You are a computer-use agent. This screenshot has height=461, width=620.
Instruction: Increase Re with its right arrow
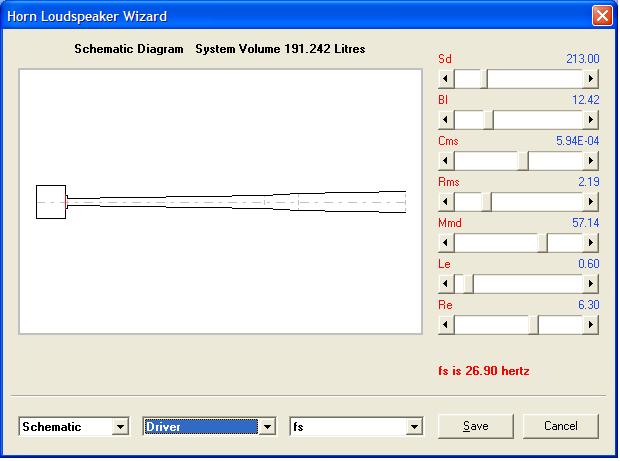point(590,325)
